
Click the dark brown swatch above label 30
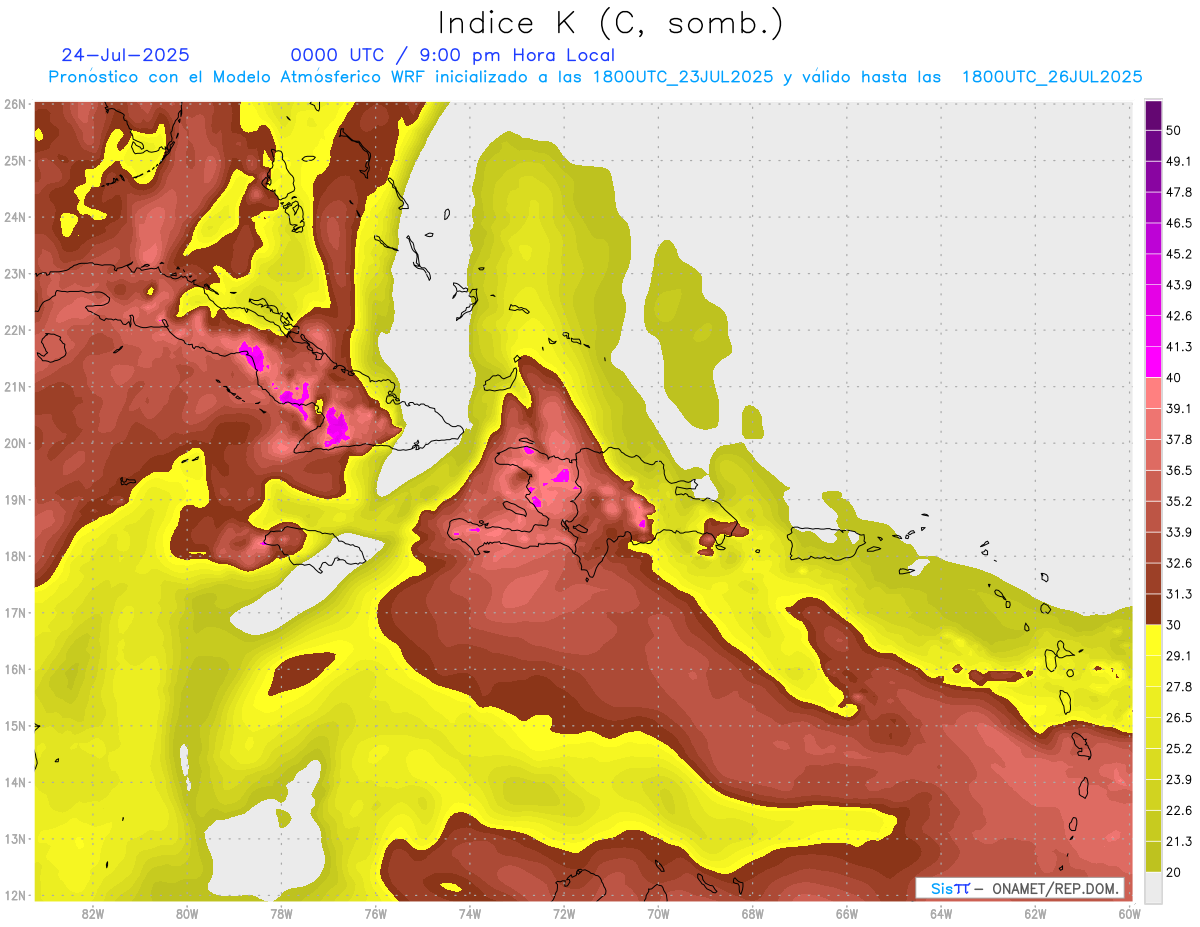pyautogui.click(x=1153, y=610)
